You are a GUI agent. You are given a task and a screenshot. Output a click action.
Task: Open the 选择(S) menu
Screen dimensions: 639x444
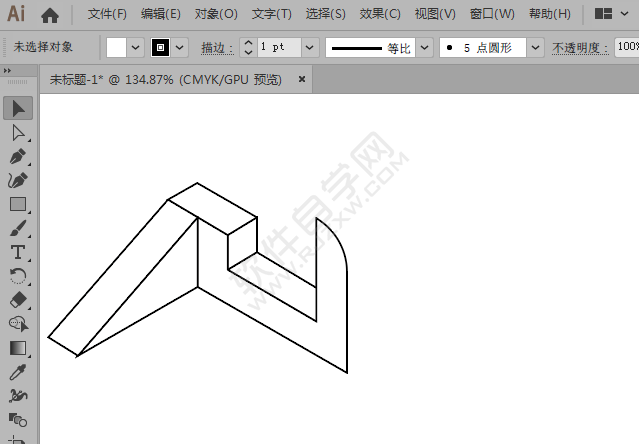click(326, 14)
